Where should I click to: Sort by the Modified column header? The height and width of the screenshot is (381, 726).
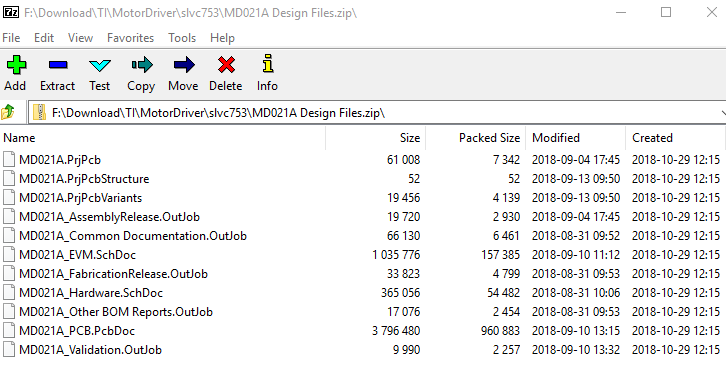(556, 138)
